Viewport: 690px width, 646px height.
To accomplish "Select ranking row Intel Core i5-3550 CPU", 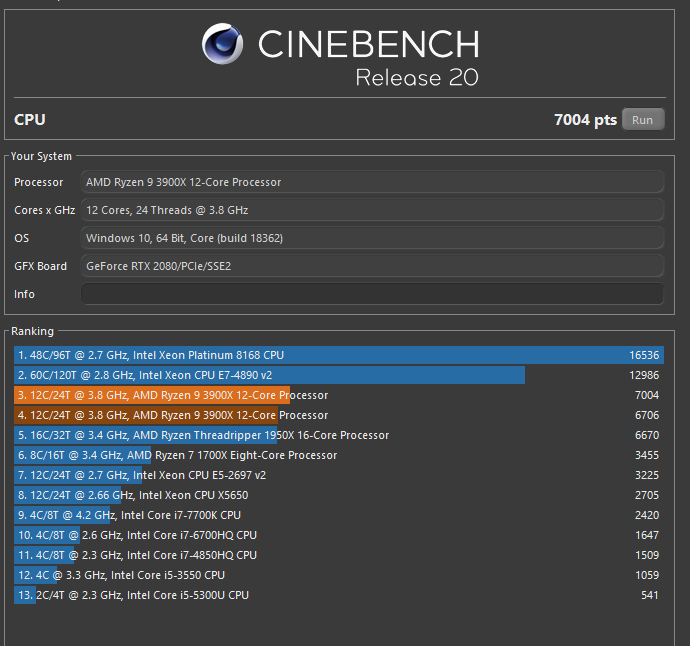I will pos(339,575).
